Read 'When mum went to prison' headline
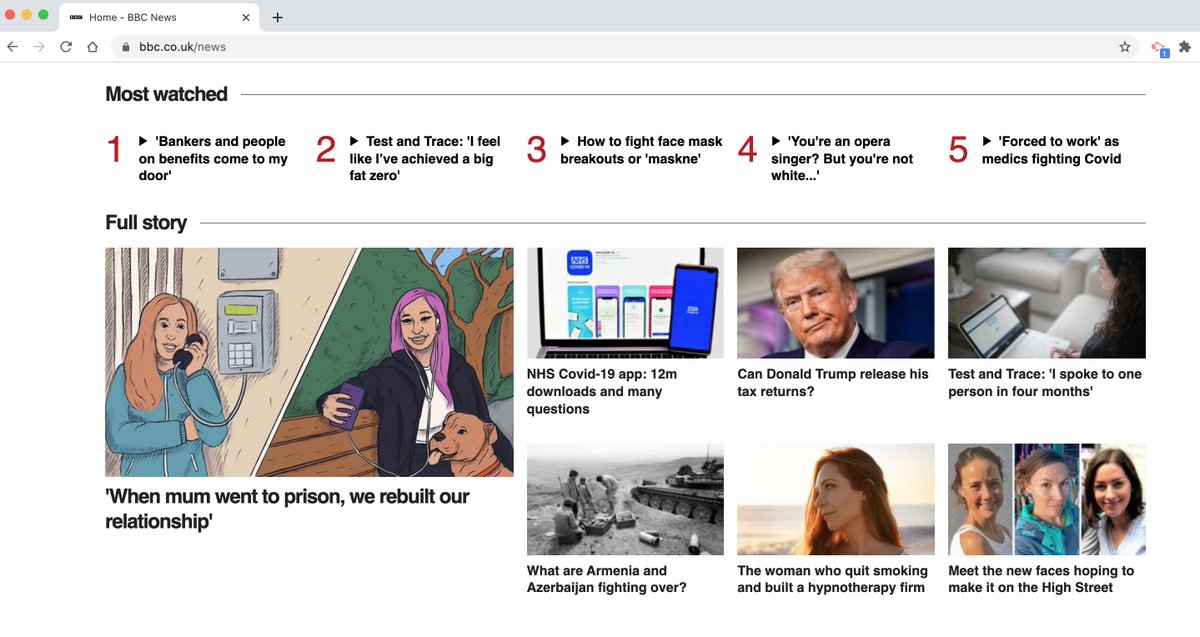This screenshot has height=637, width=1200. [287, 508]
